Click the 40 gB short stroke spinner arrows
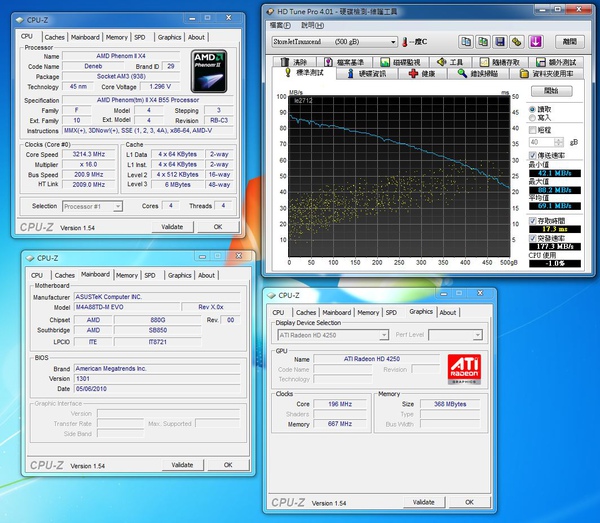Image resolution: width=600 pixels, height=523 pixels. click(559, 142)
